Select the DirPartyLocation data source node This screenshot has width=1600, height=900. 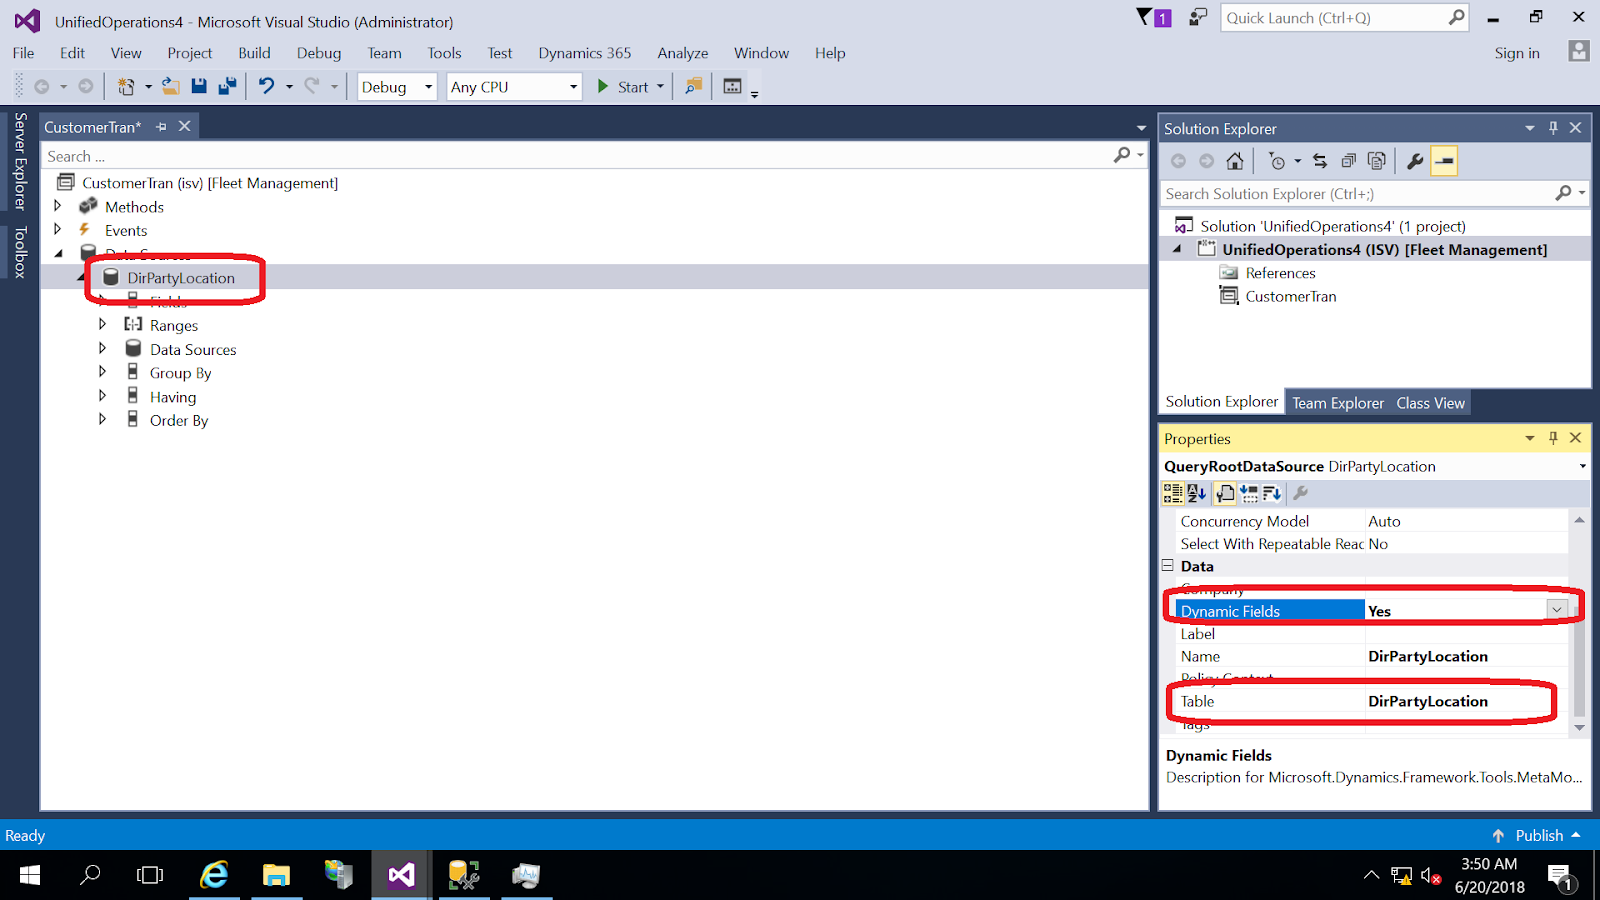click(x=181, y=278)
